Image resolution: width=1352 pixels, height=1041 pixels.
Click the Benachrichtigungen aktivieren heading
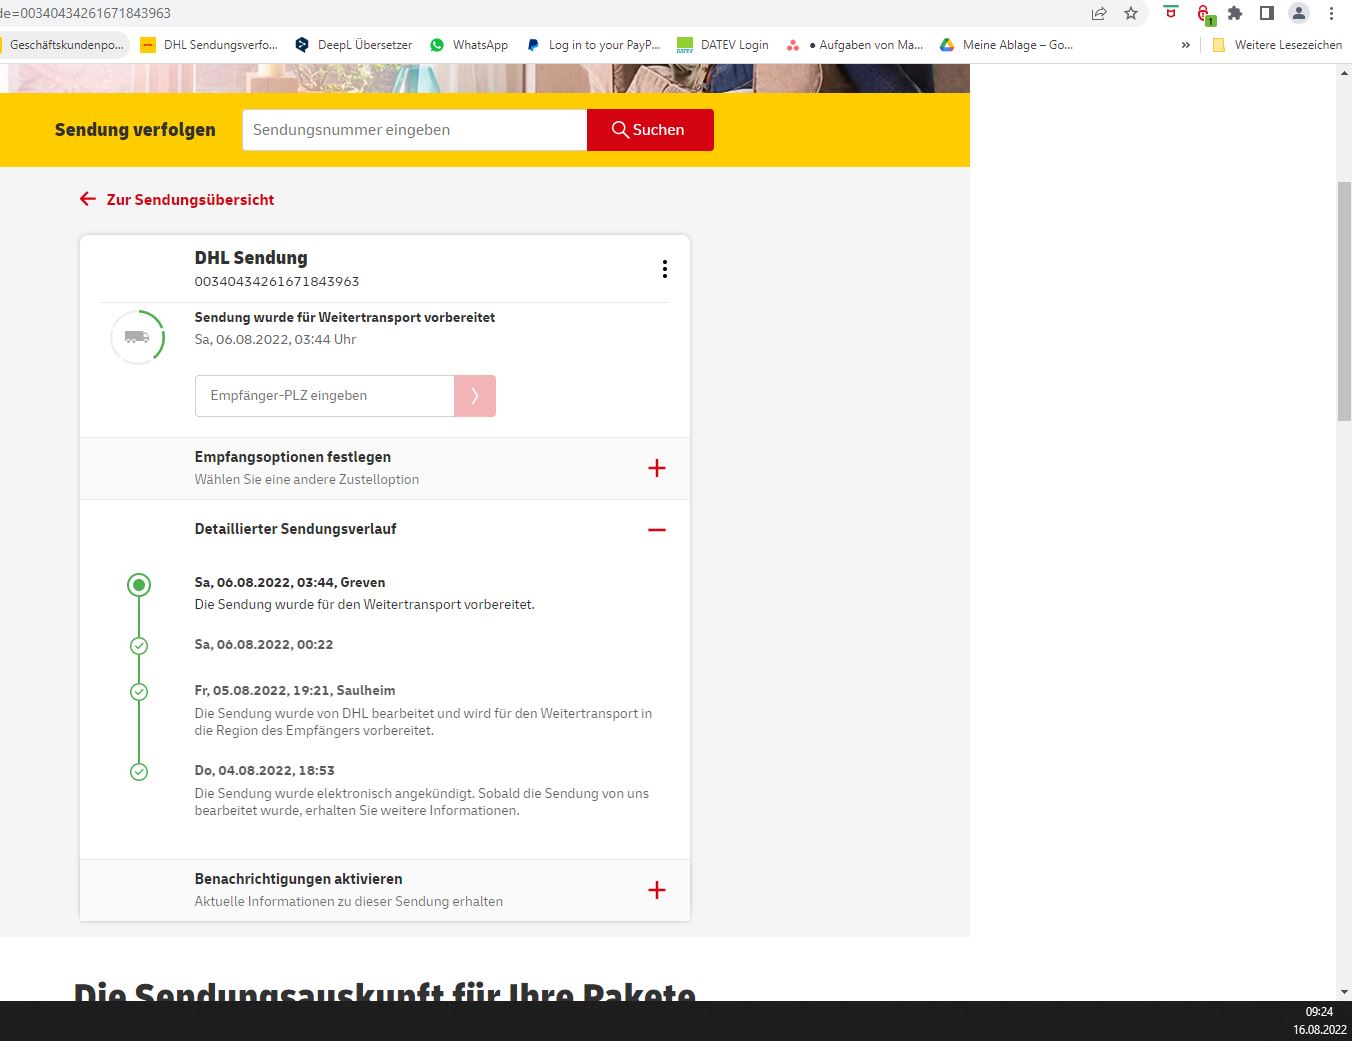pyautogui.click(x=299, y=879)
